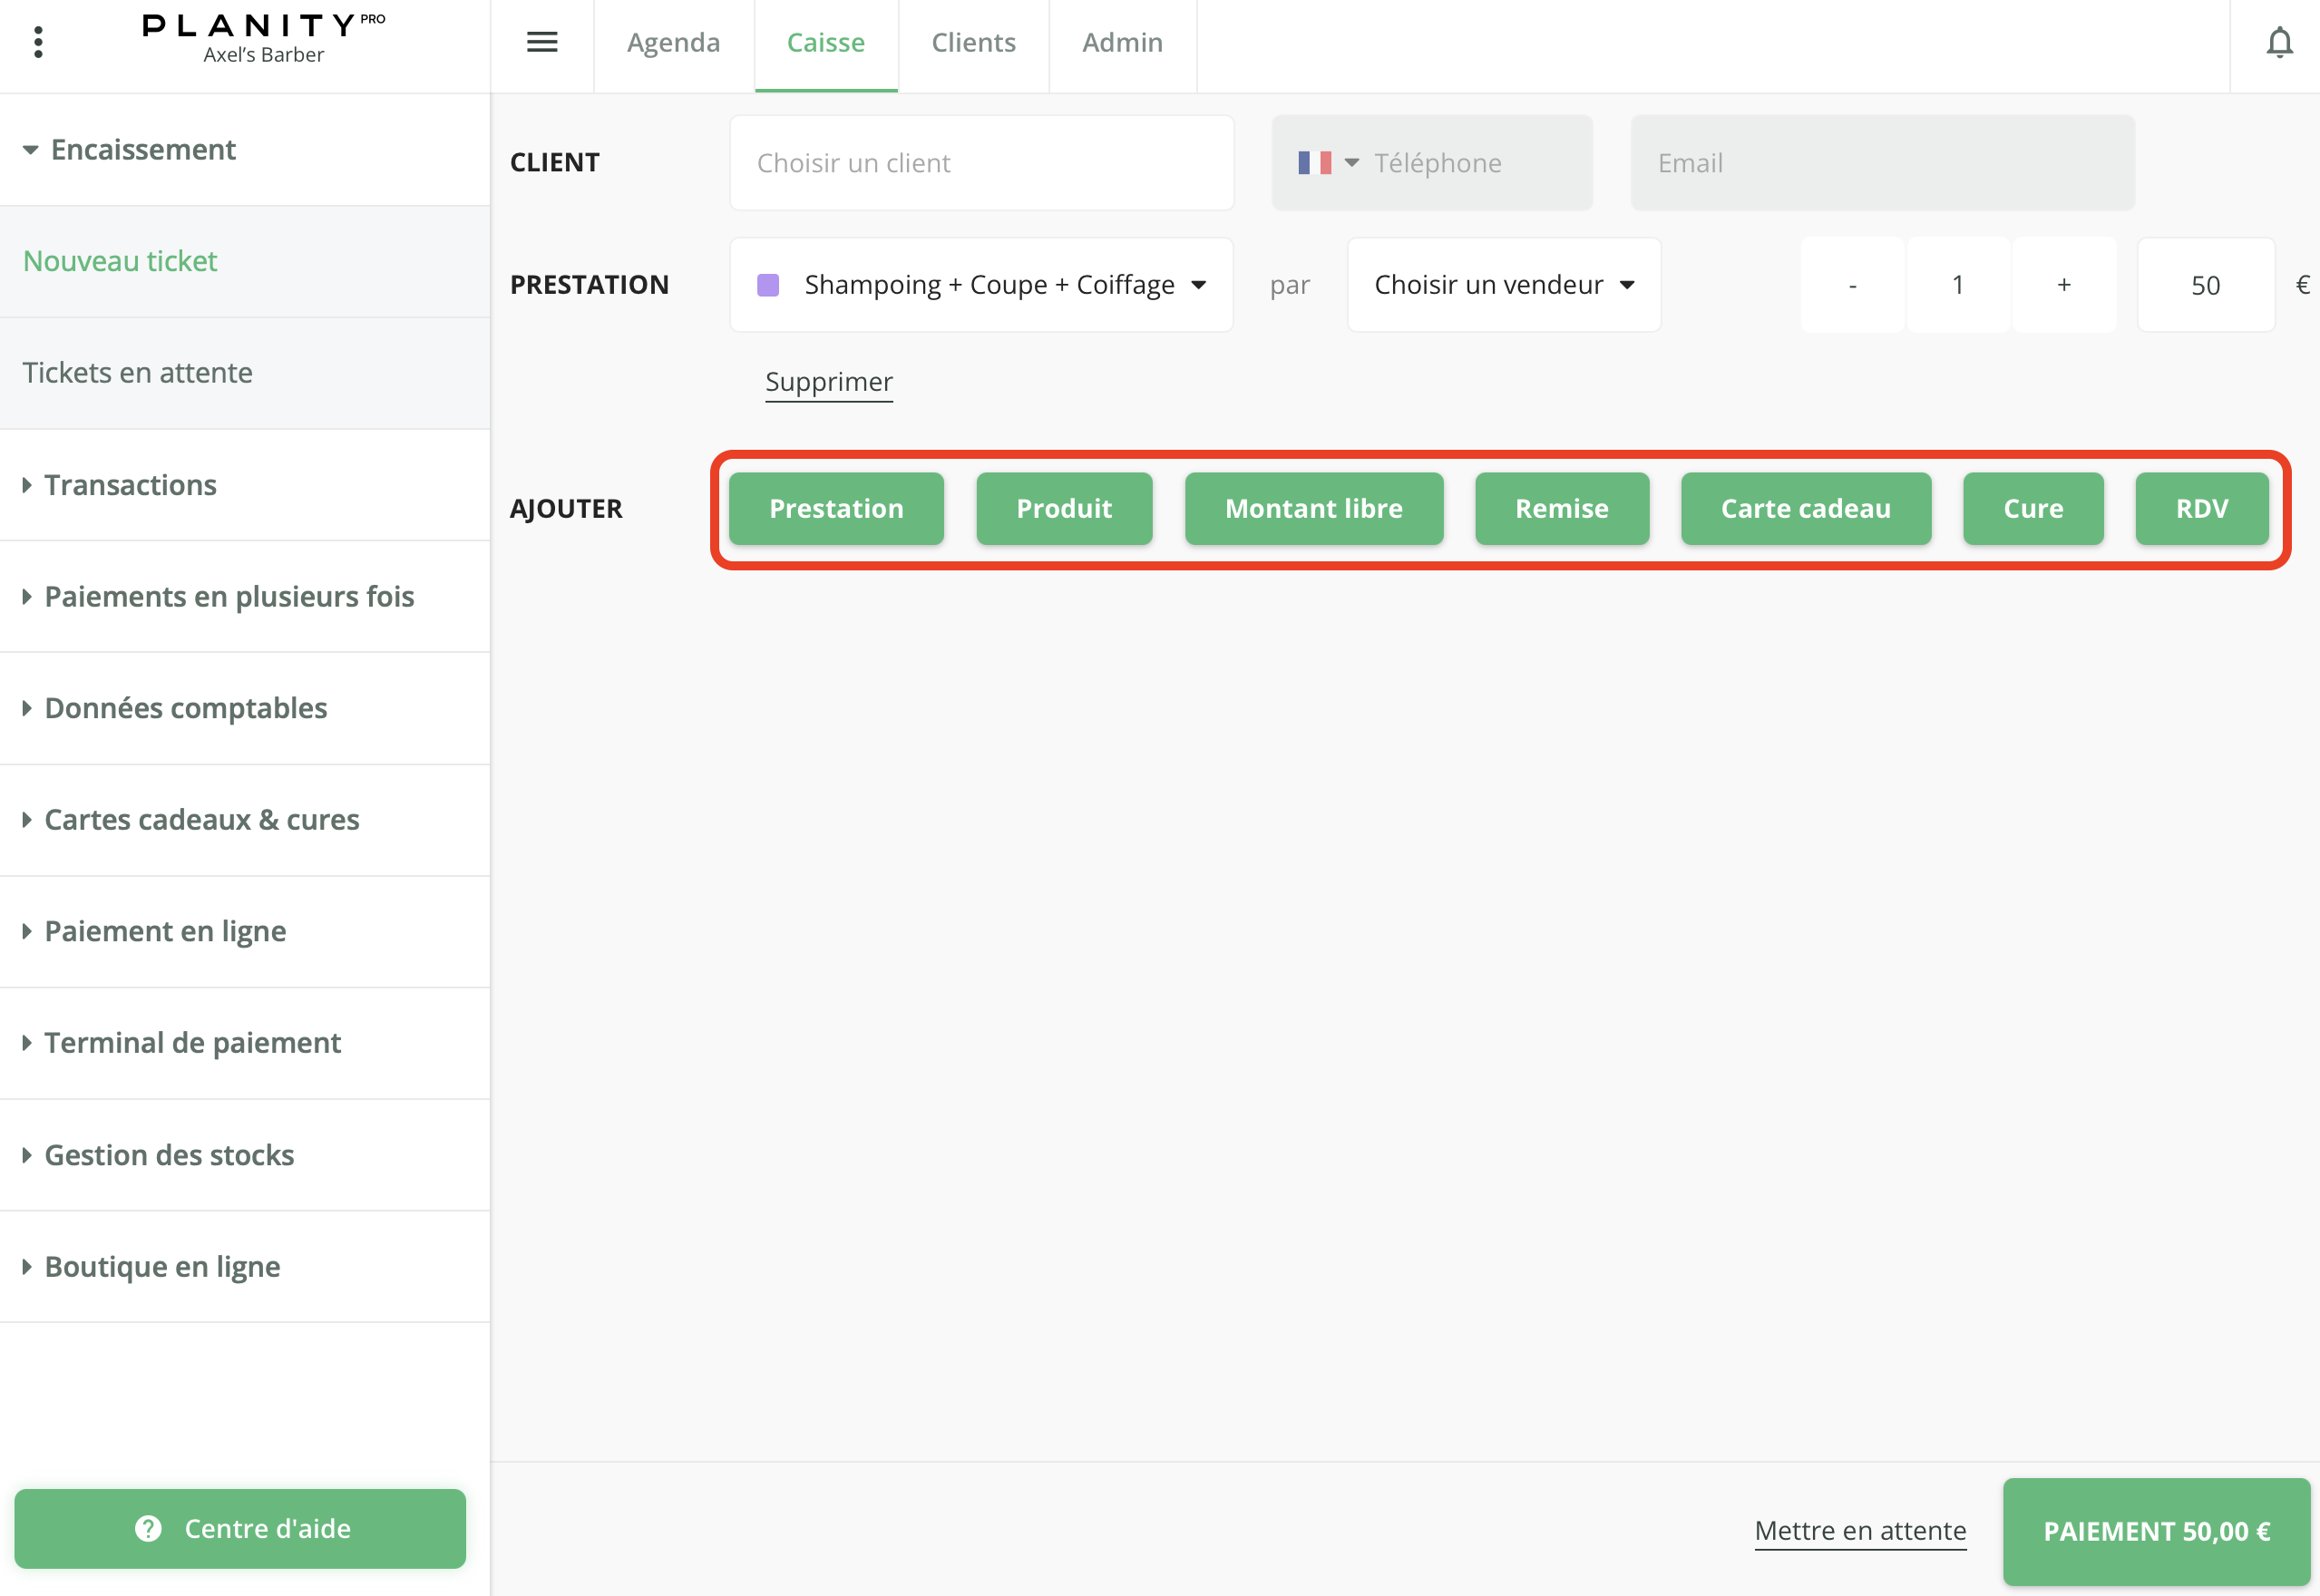This screenshot has height=1596, width=2320.
Task: Click Mettre en attente link
Action: (1860, 1530)
